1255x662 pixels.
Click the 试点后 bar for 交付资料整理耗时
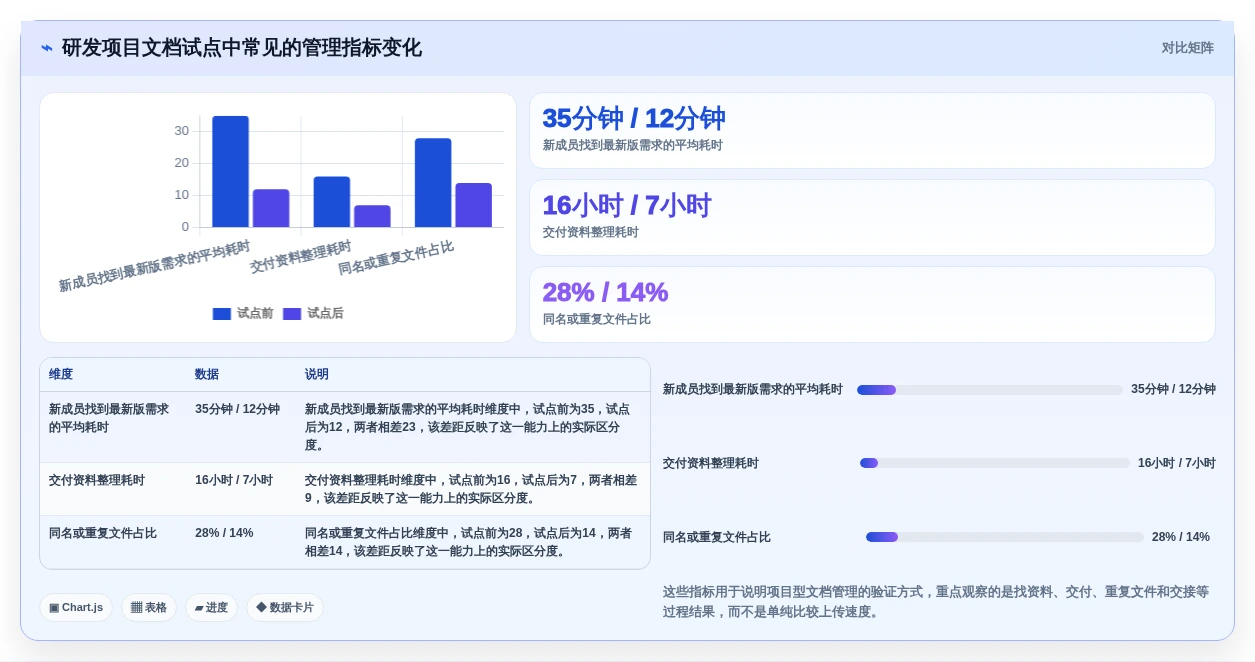(372, 216)
